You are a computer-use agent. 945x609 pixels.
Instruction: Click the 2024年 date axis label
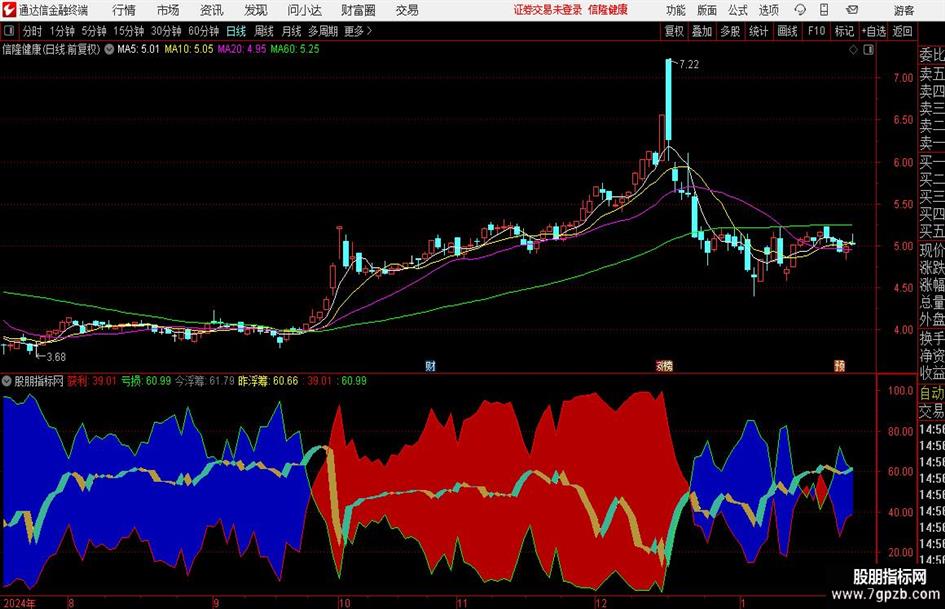point(20,603)
